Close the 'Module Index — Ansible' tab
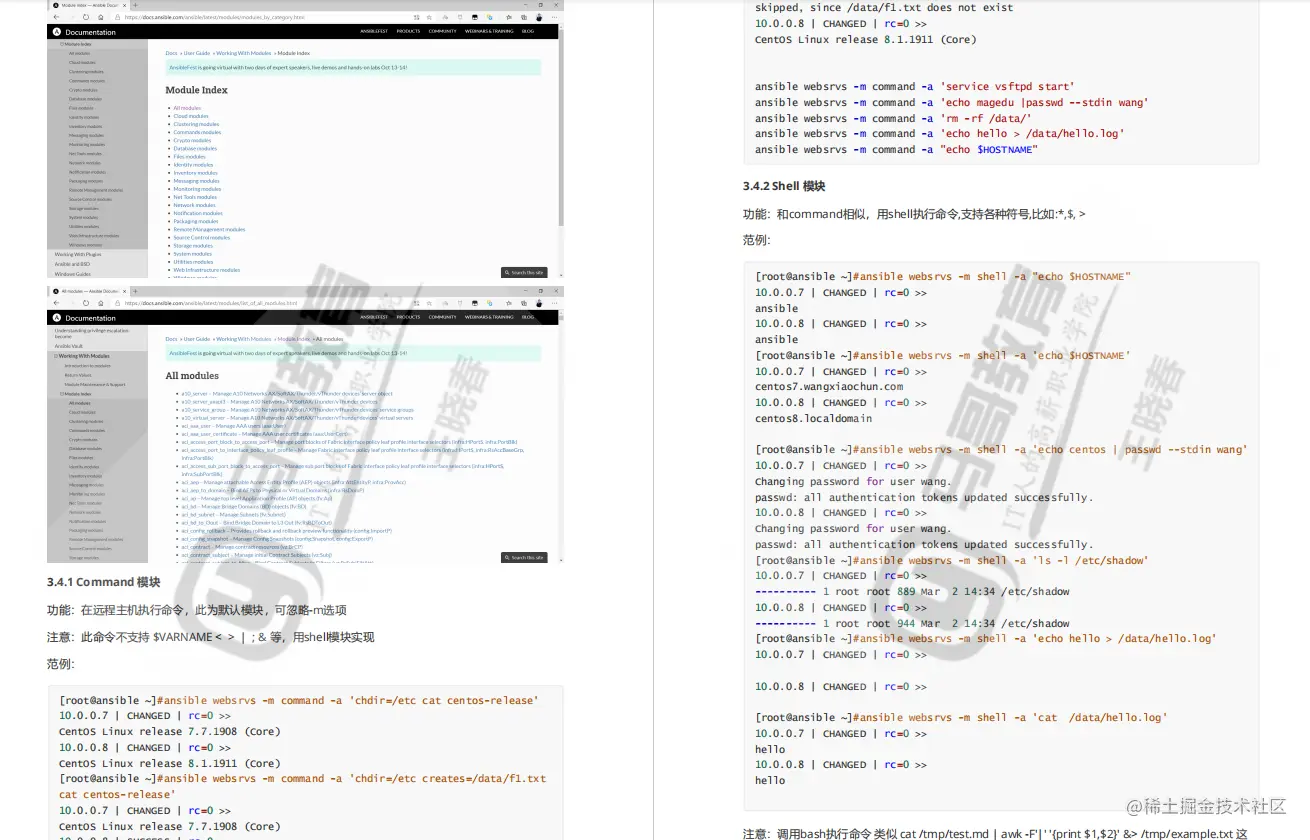The image size is (1310, 840). click(x=125, y=5)
